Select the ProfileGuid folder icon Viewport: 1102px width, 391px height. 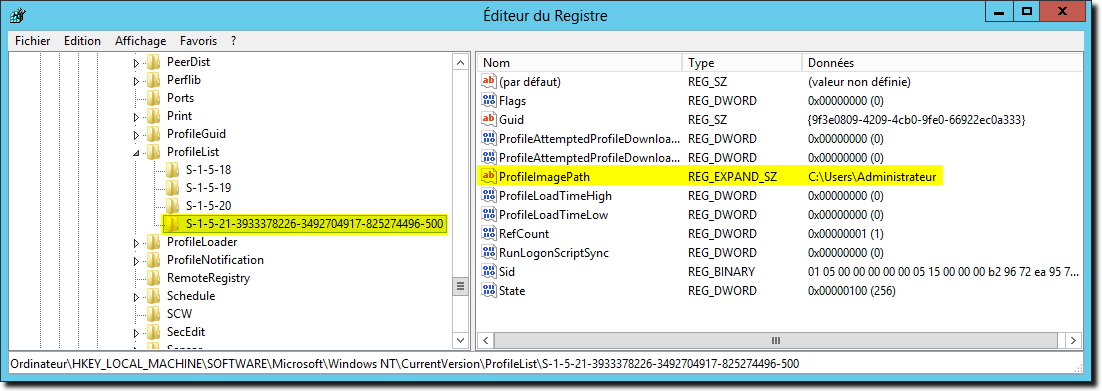coord(153,134)
